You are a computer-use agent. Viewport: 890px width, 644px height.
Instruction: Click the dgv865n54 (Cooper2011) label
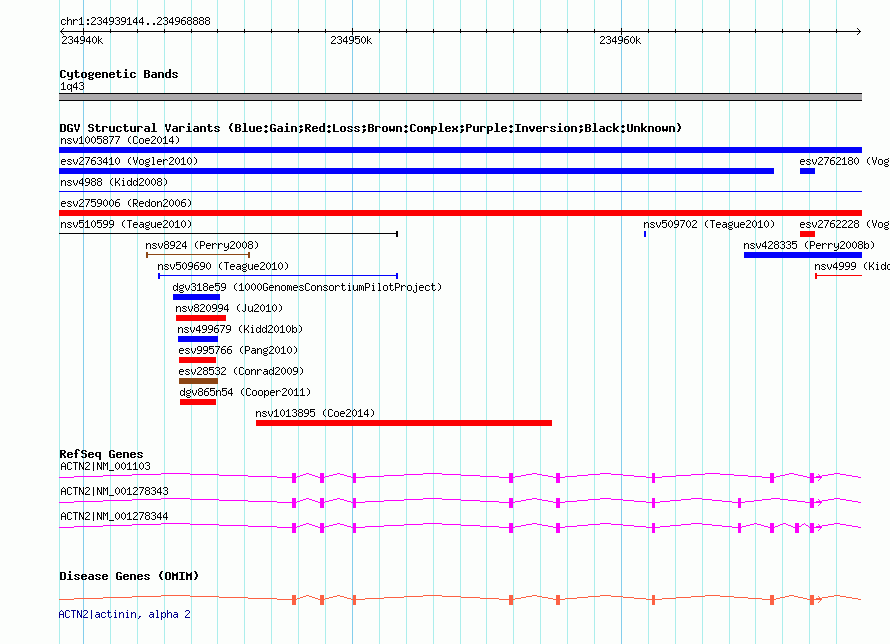pyautogui.click(x=245, y=392)
